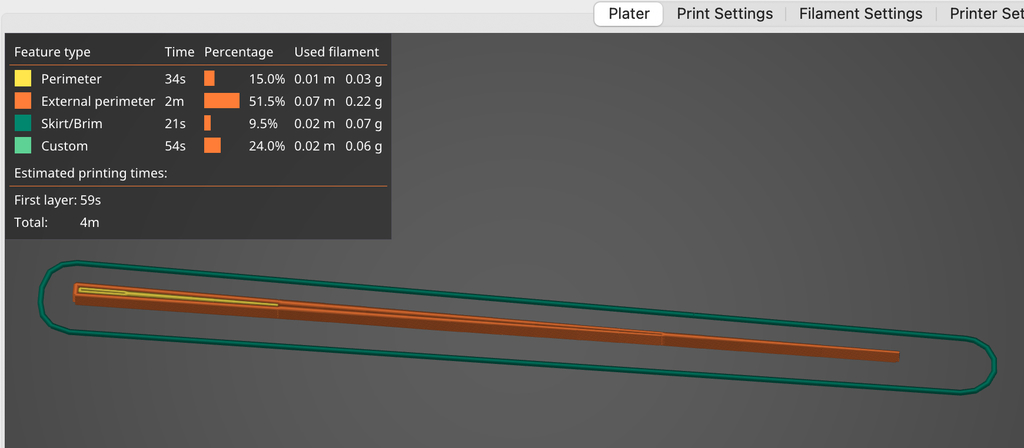Image resolution: width=1024 pixels, height=448 pixels.
Task: Click the 'Time' column header
Action: coord(180,52)
